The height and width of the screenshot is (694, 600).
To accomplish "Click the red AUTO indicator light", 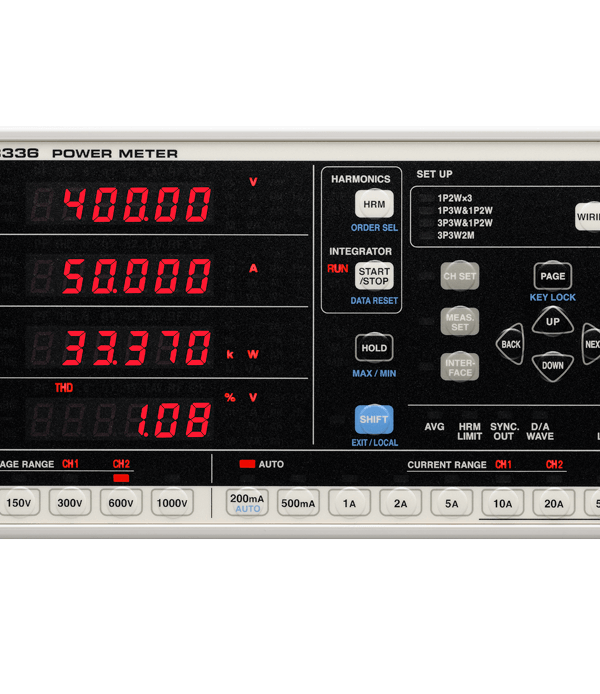I will [247, 464].
